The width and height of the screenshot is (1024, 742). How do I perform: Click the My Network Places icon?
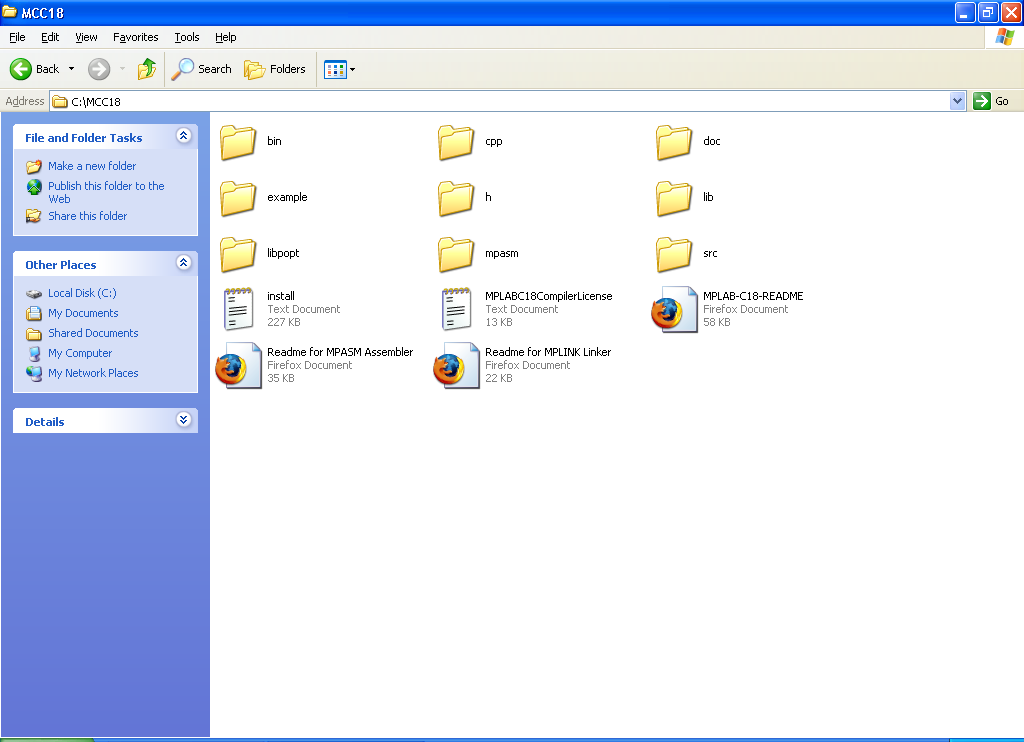[x=34, y=373]
